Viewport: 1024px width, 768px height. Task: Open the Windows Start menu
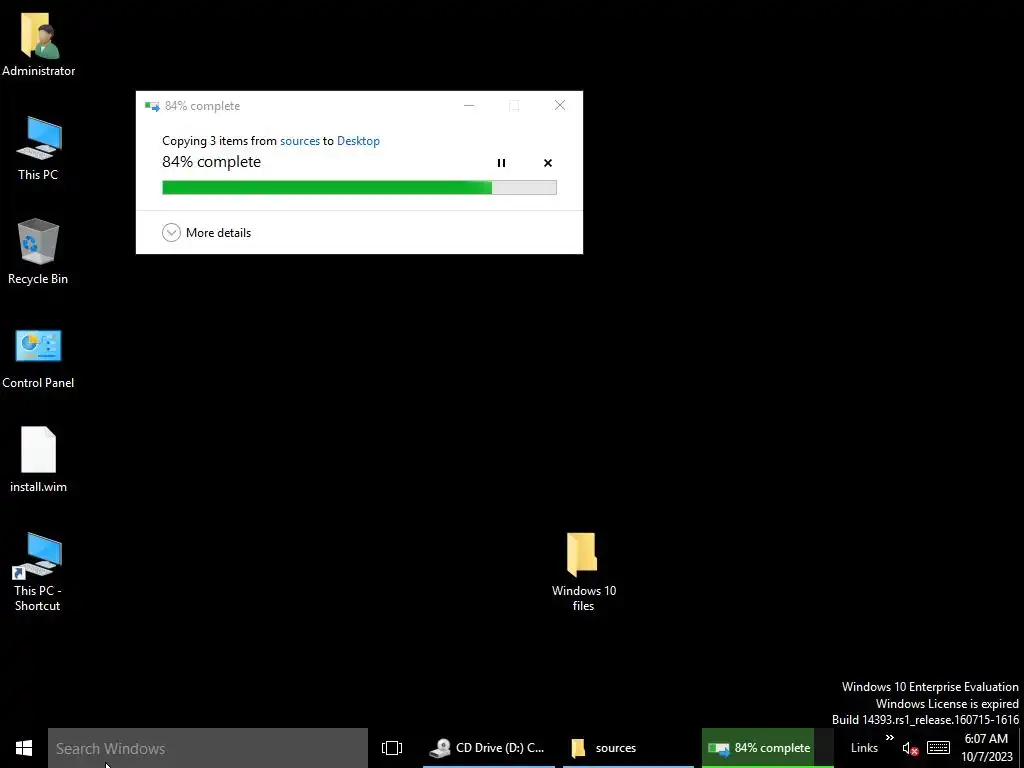(24, 748)
